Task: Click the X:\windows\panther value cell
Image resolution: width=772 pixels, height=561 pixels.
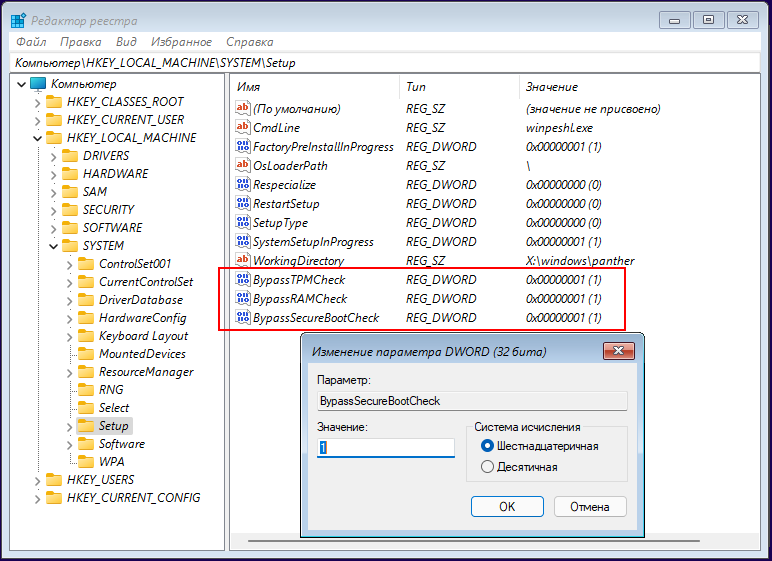Action: click(579, 261)
